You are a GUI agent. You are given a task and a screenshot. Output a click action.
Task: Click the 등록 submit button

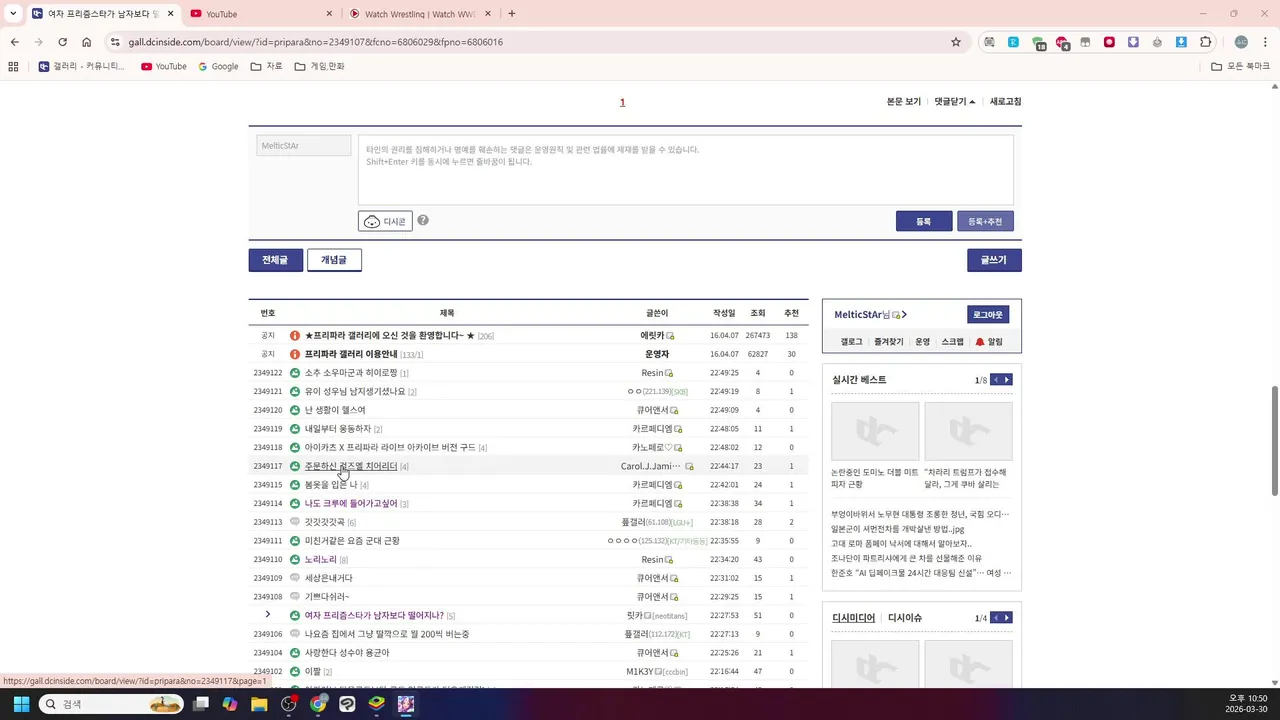(924, 221)
